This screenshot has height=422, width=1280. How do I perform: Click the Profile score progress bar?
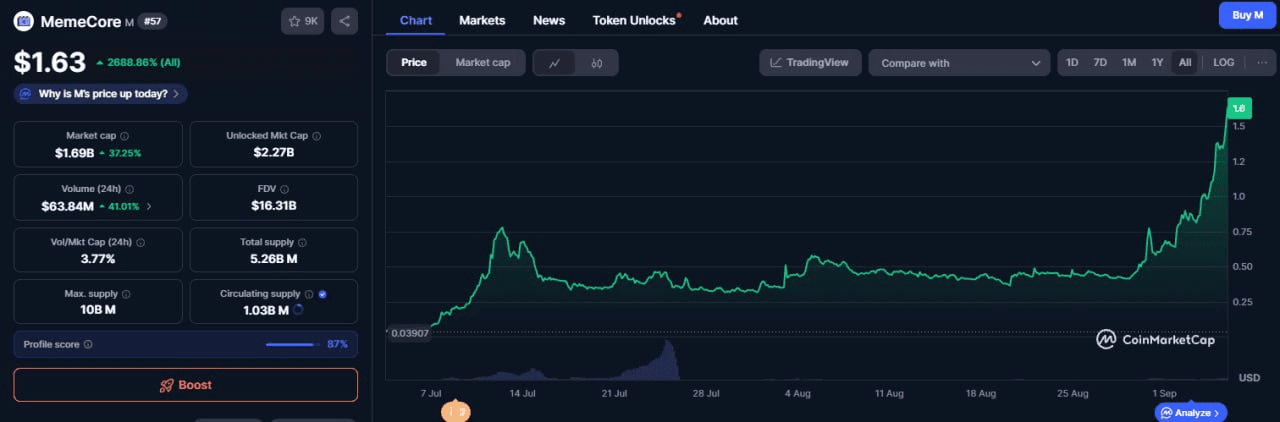click(x=292, y=344)
